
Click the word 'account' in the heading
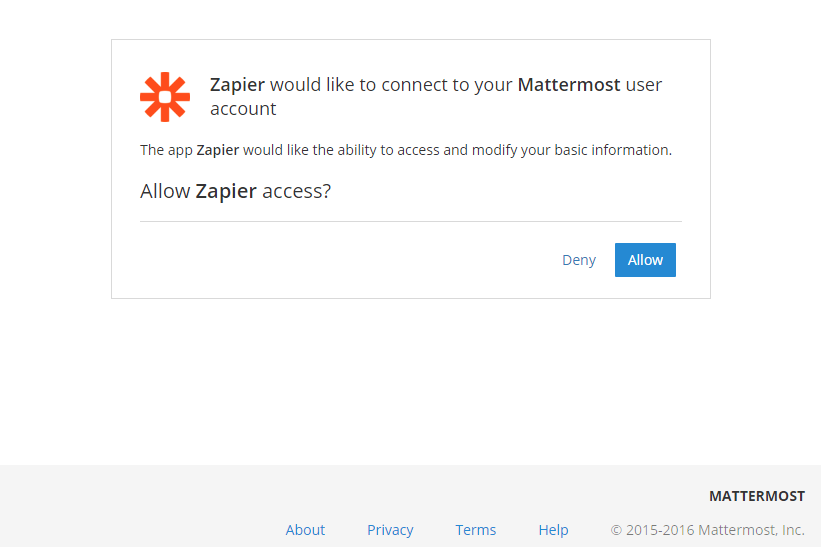(x=243, y=109)
